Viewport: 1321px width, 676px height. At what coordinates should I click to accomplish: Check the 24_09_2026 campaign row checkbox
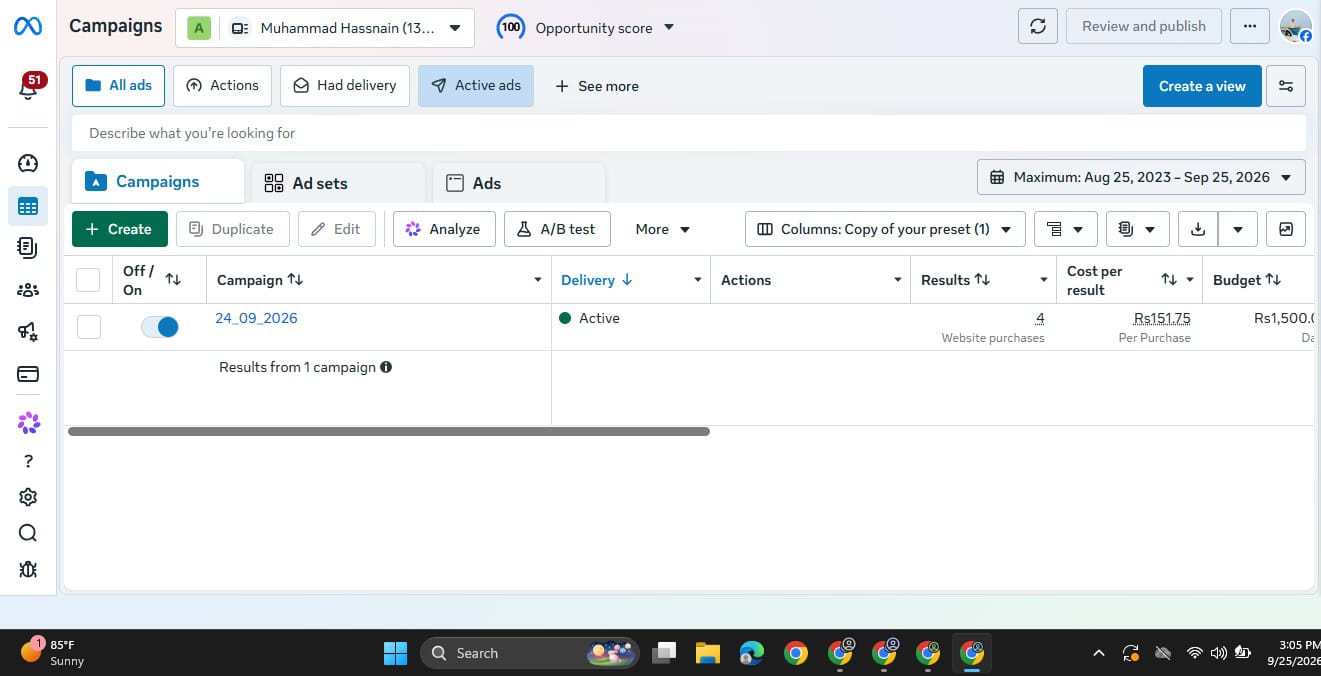(89, 327)
